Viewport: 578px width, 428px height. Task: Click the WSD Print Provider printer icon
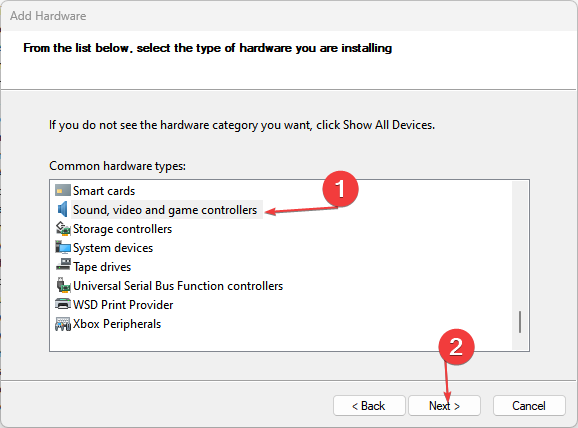(x=63, y=304)
